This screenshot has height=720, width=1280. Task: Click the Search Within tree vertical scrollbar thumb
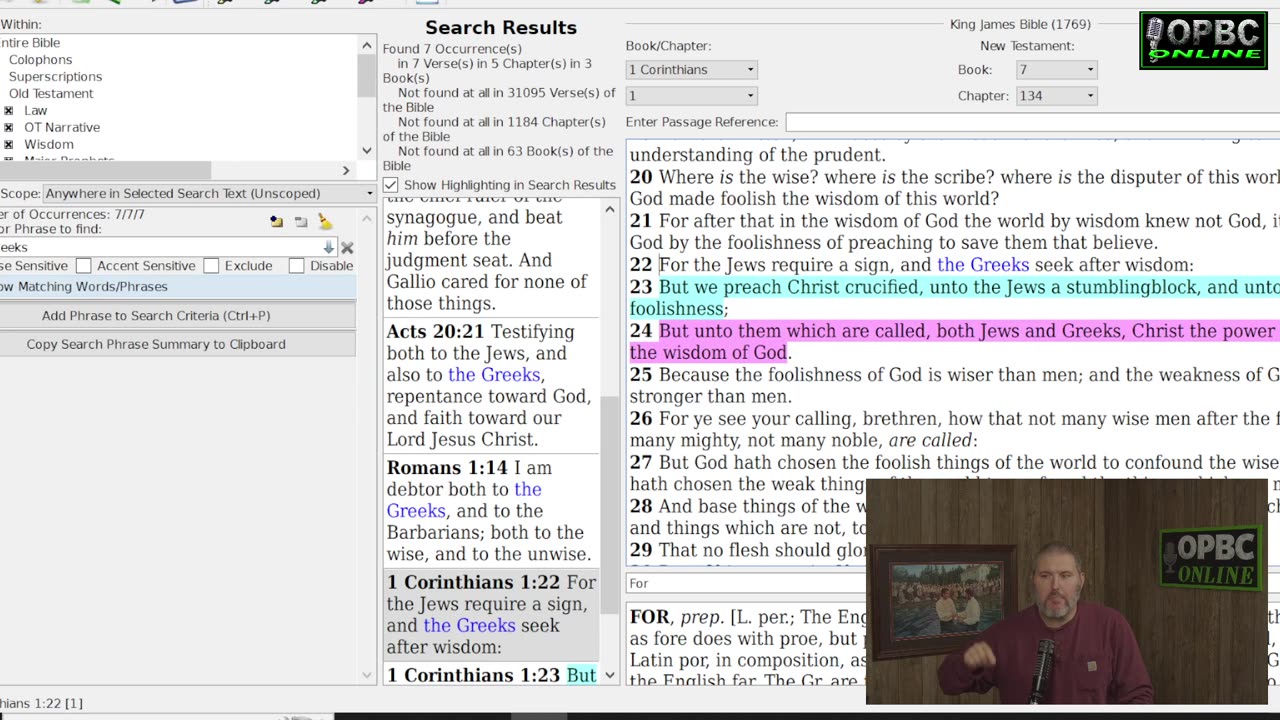(367, 75)
